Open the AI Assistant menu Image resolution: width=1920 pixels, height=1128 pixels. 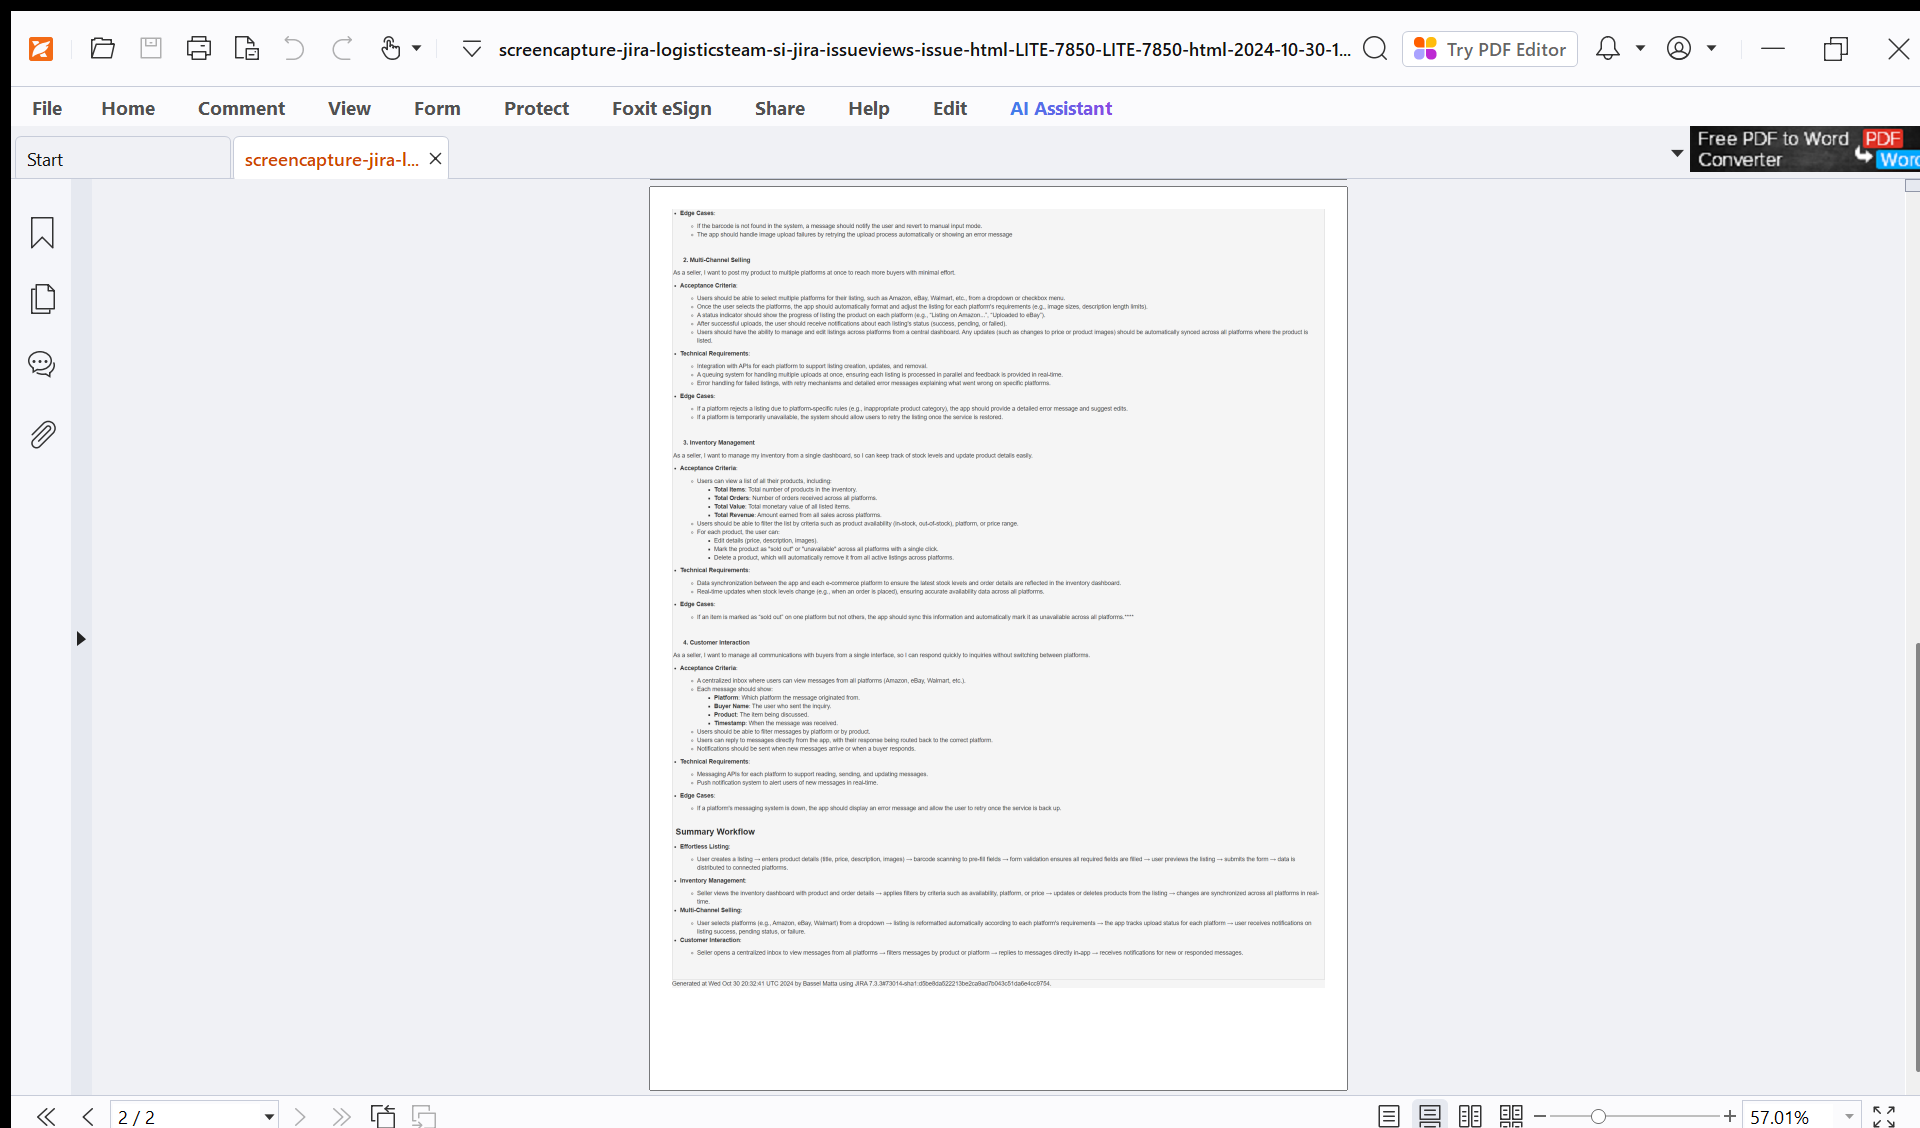click(1060, 108)
